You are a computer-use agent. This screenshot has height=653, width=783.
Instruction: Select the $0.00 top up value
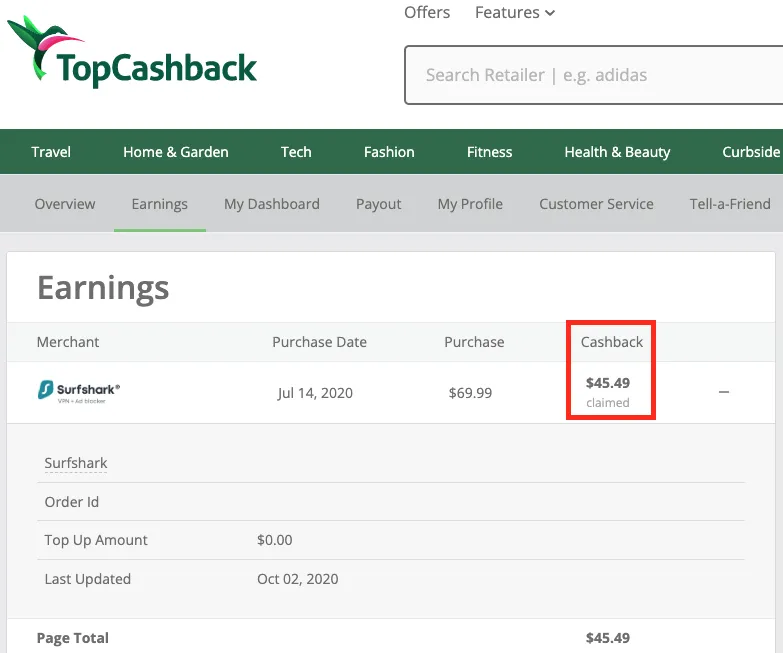point(275,540)
